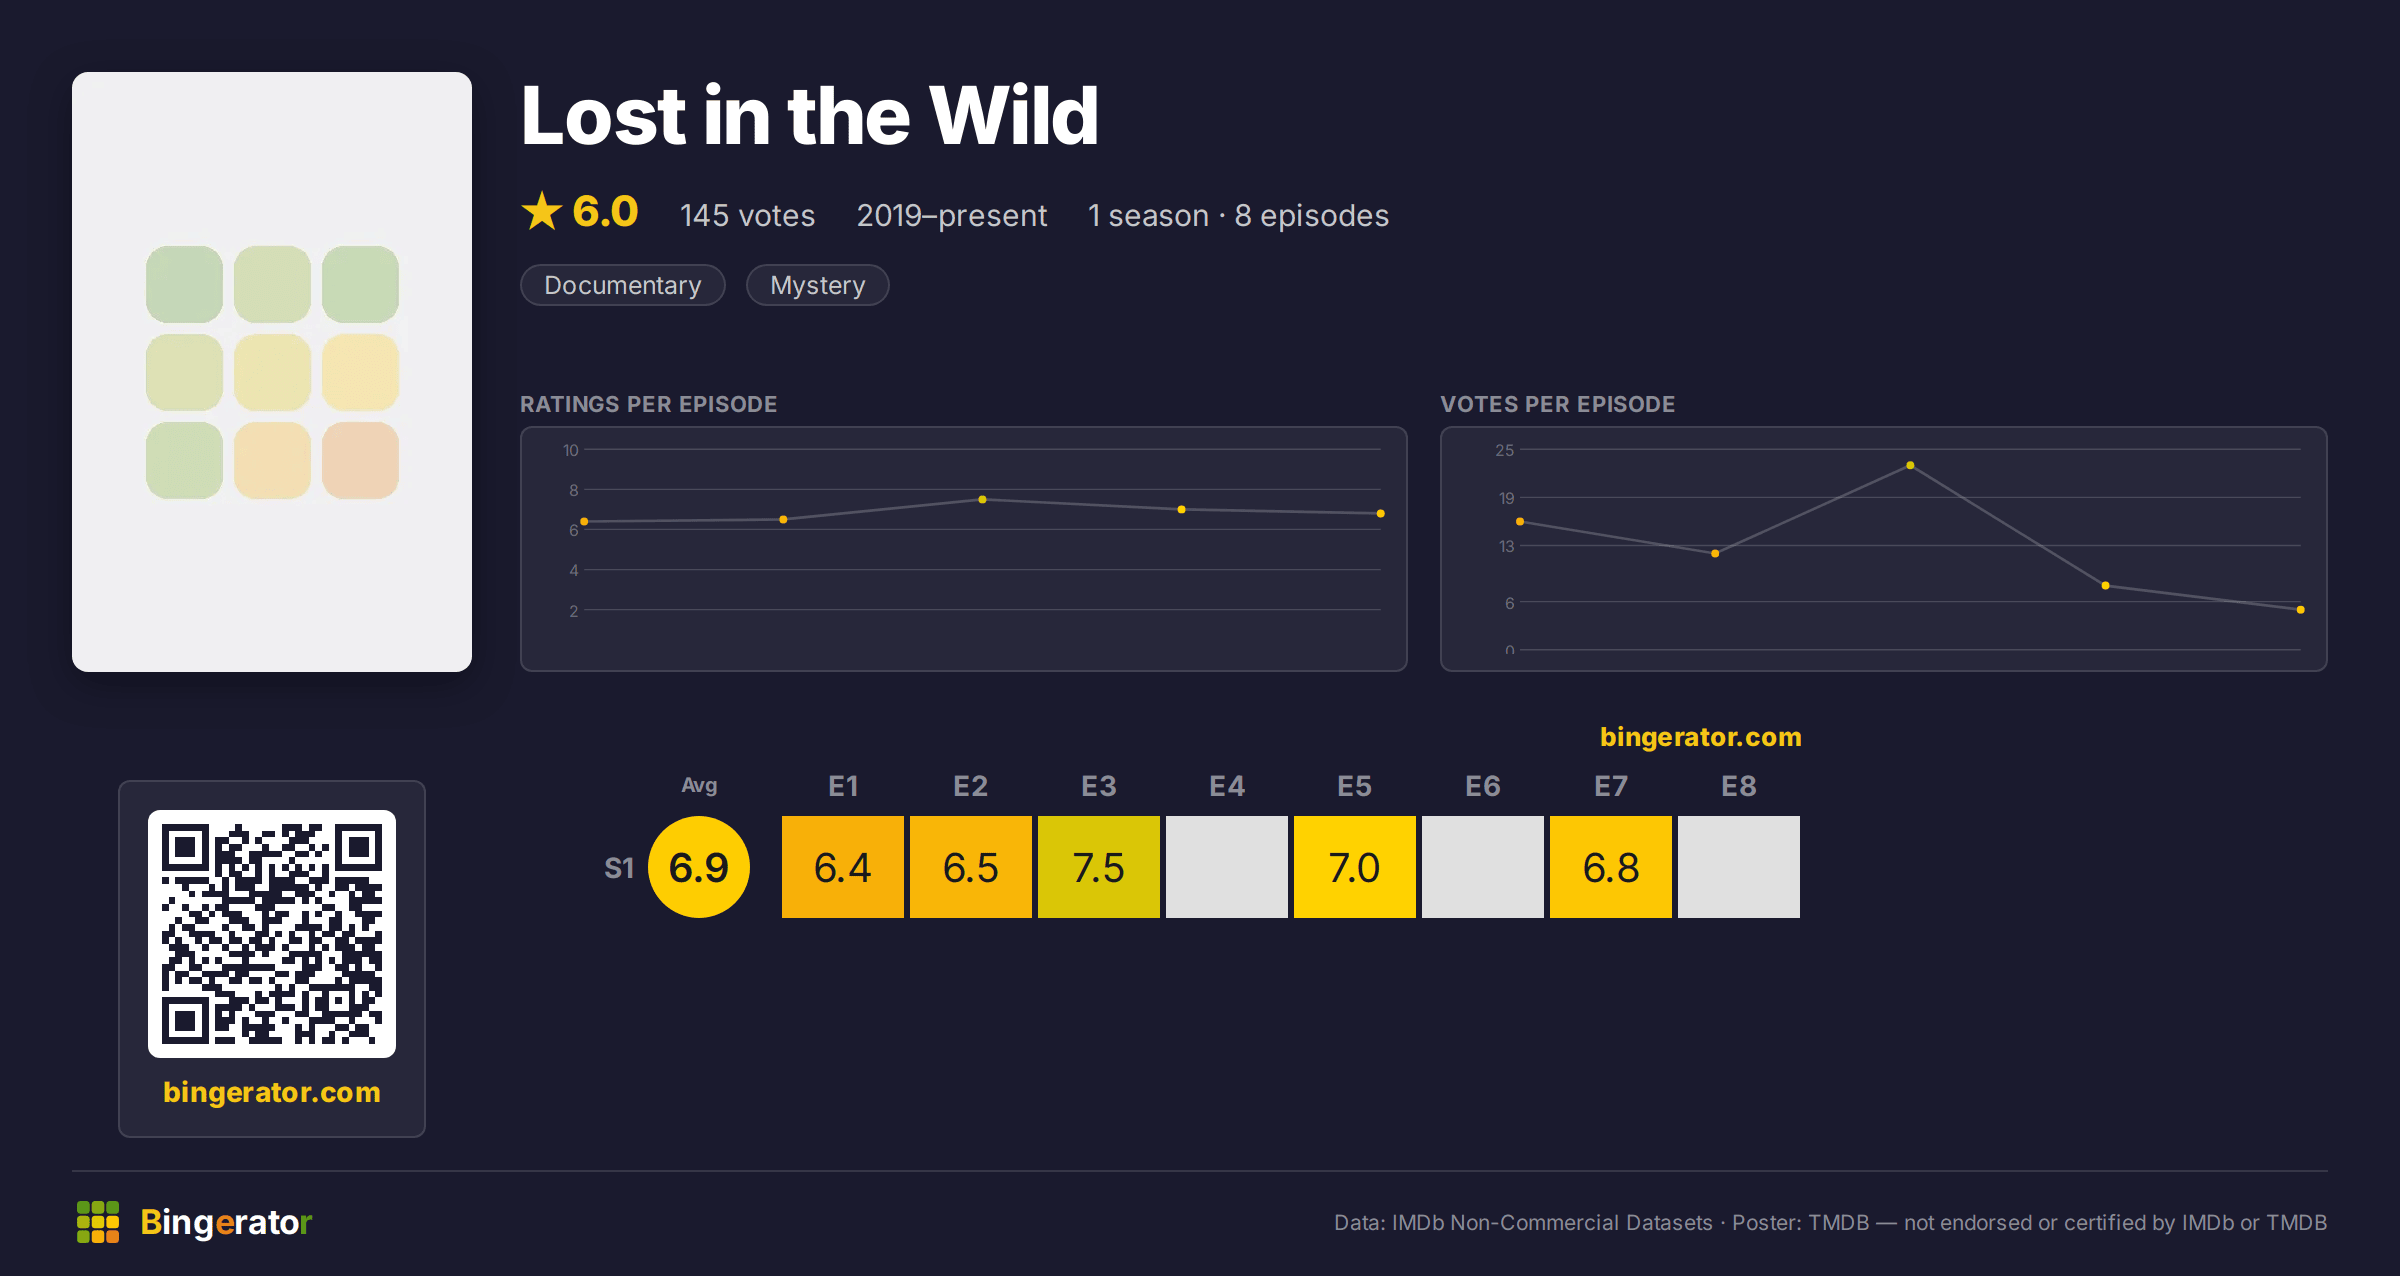Screen dimensions: 2400x1276
Task: Open the Documentary genre tag
Action: coord(623,285)
